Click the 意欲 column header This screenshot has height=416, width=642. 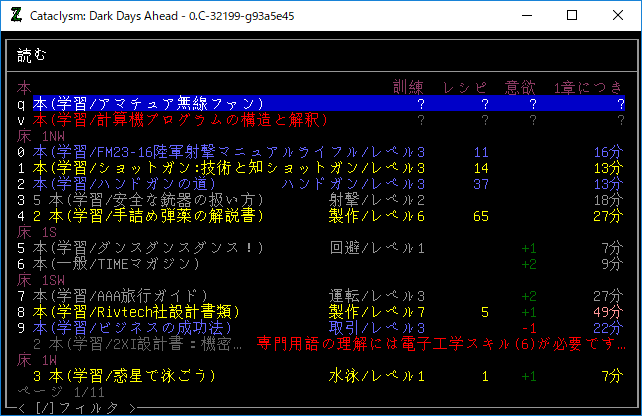click(521, 88)
